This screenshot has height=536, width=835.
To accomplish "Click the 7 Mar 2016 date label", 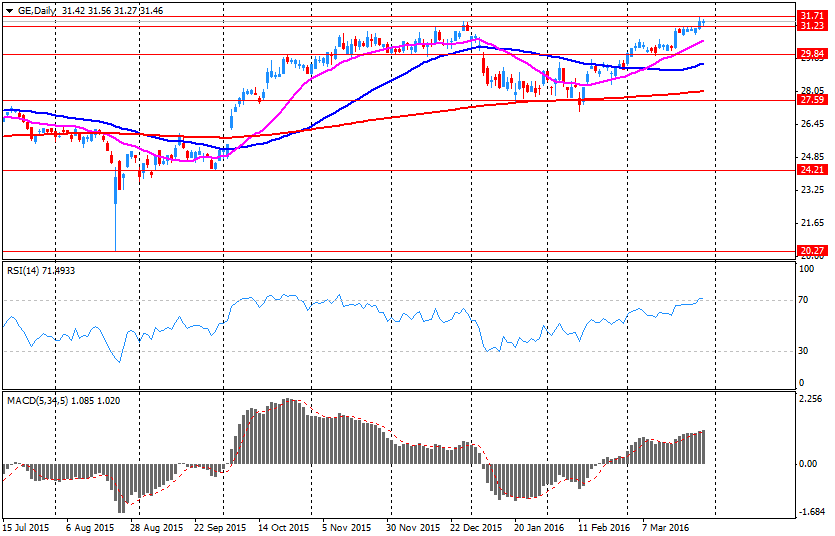I will pos(666,528).
